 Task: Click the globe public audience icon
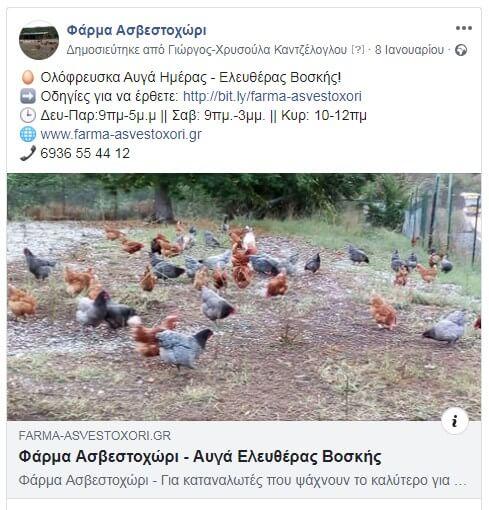pos(461,50)
